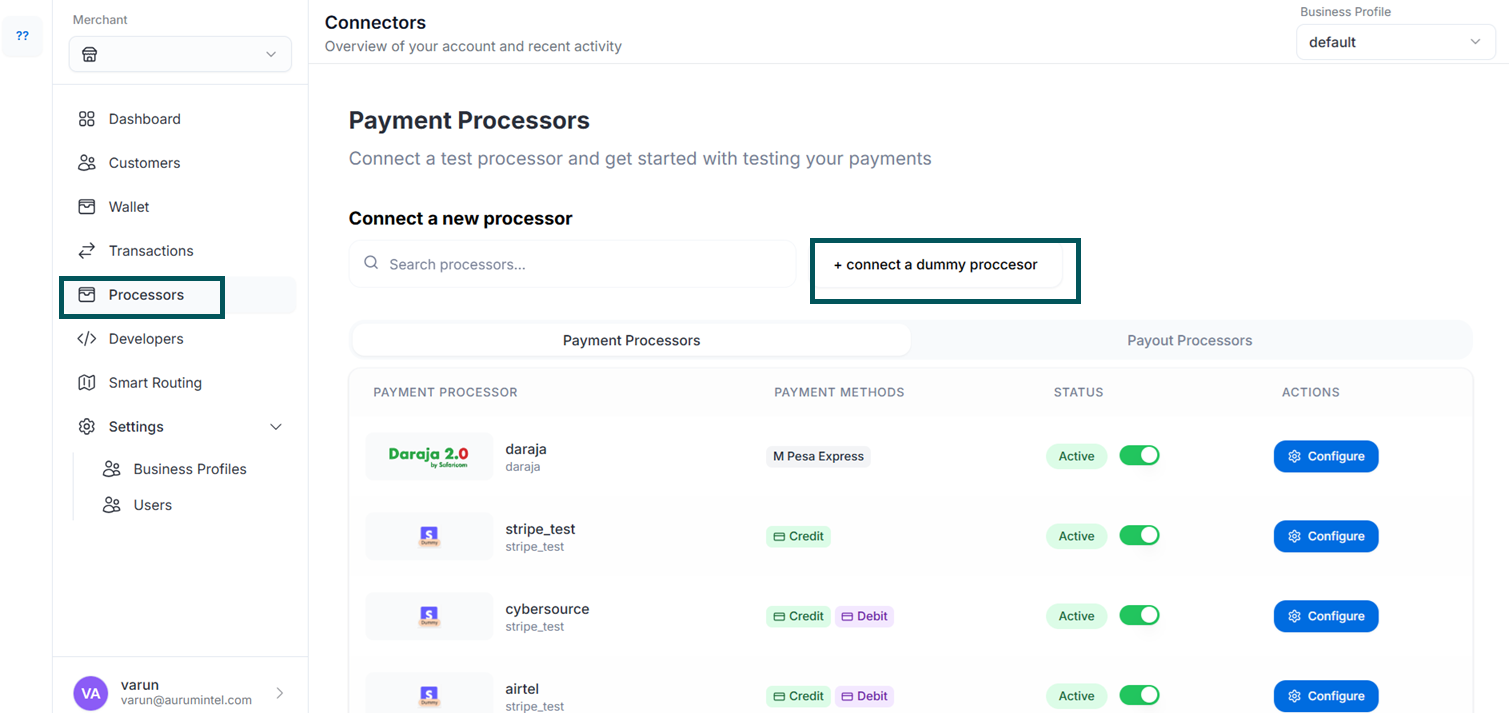Disable the daraja processor toggle
Screen dimensions: 1509x713
tap(1139, 456)
